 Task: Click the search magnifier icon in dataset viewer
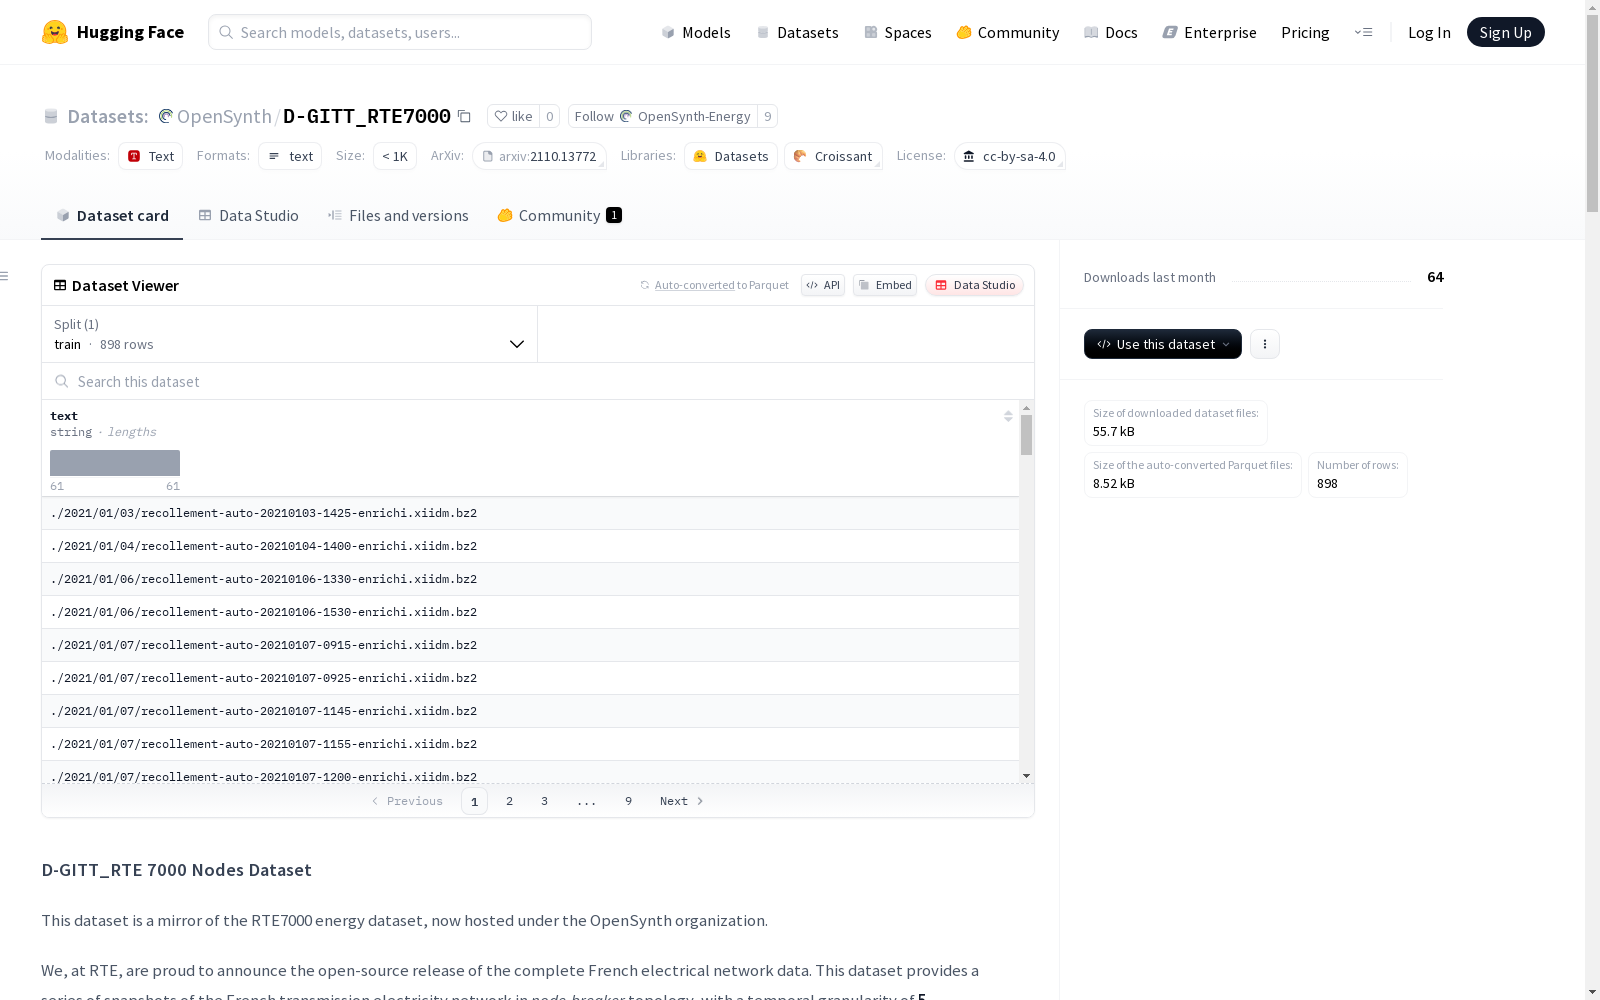tap(62, 381)
